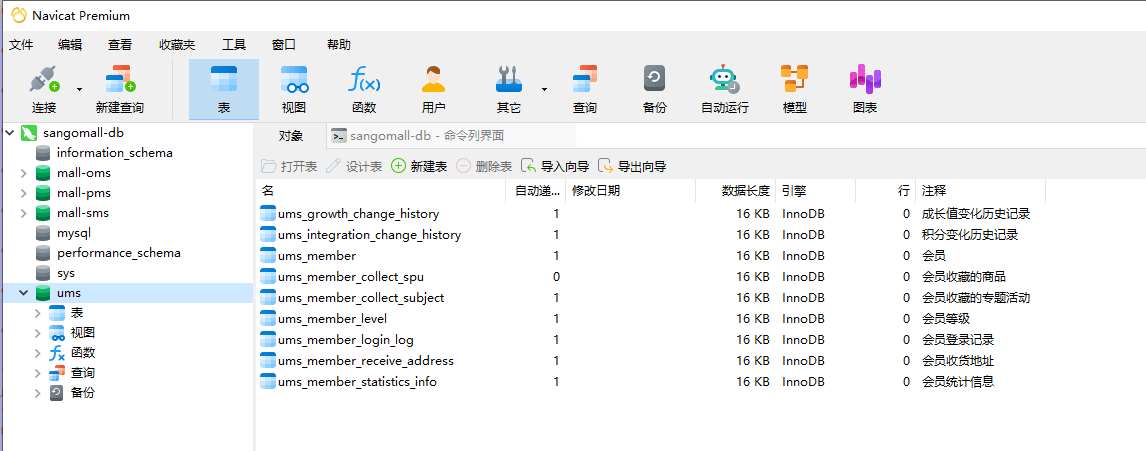Expand the mall-pms database

(x=23, y=193)
